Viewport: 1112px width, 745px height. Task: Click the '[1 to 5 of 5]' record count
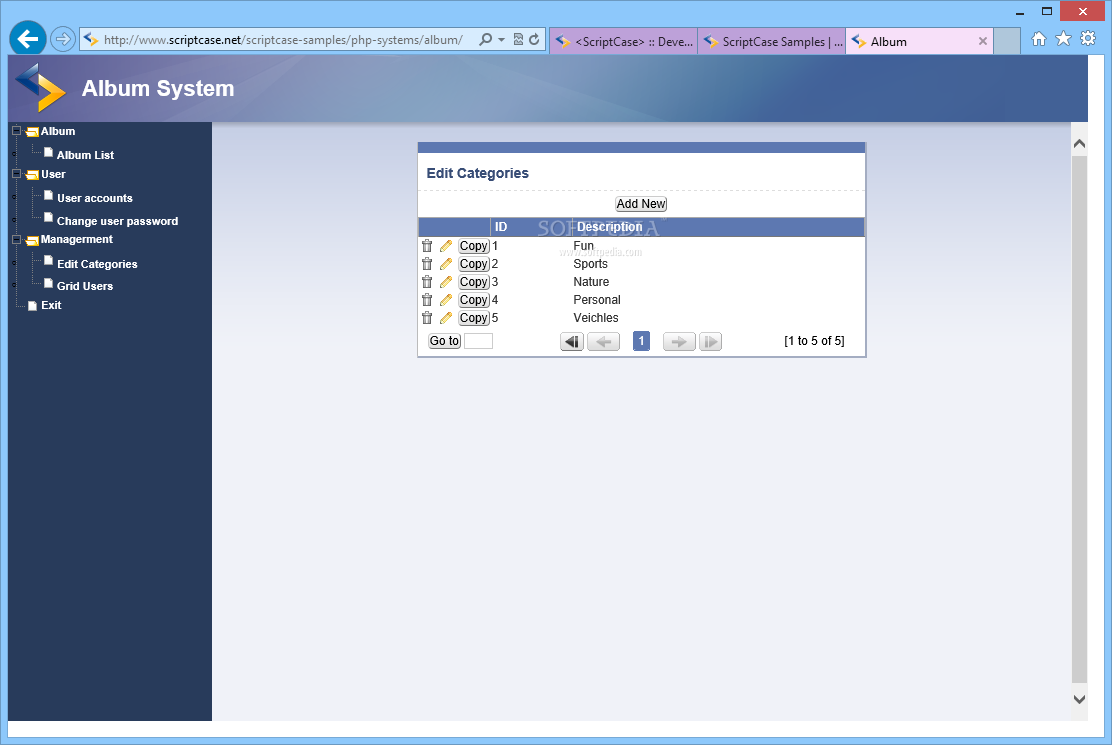click(x=814, y=341)
